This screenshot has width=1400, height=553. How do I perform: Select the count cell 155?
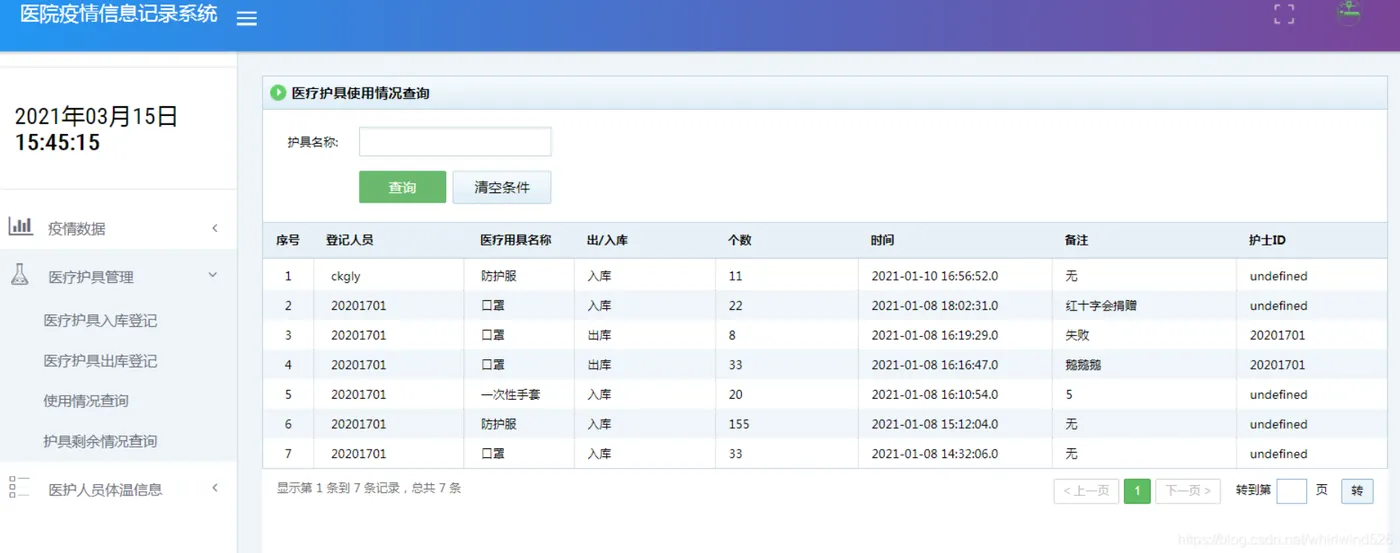739,424
